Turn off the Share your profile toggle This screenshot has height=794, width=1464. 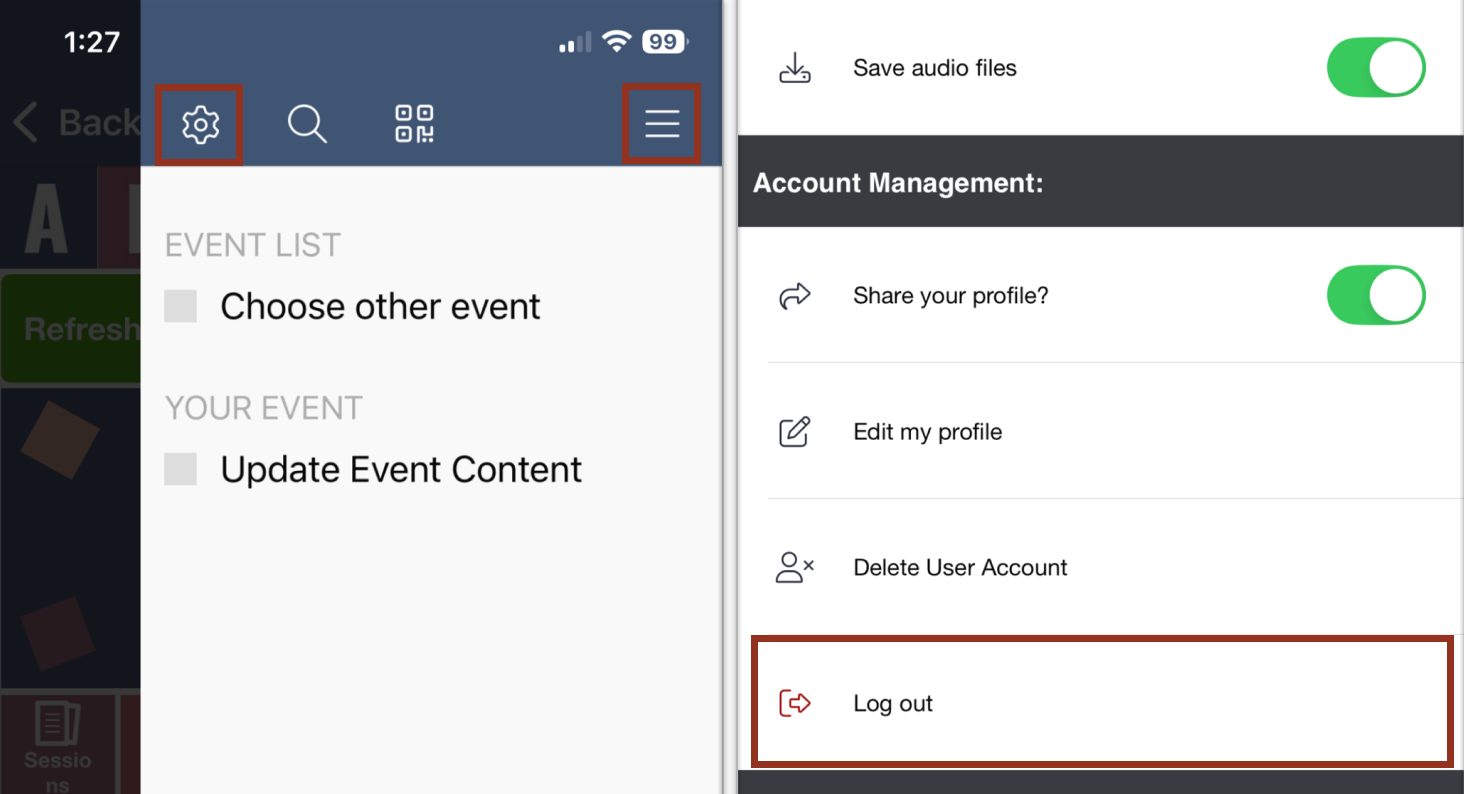tap(1376, 295)
